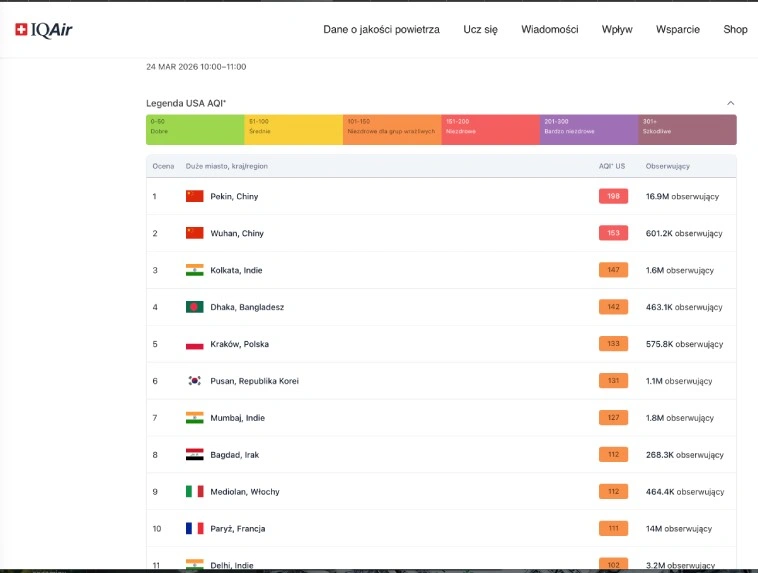Click the Iraq flag beside Bagdad
The width and height of the screenshot is (758, 573).
click(194, 455)
